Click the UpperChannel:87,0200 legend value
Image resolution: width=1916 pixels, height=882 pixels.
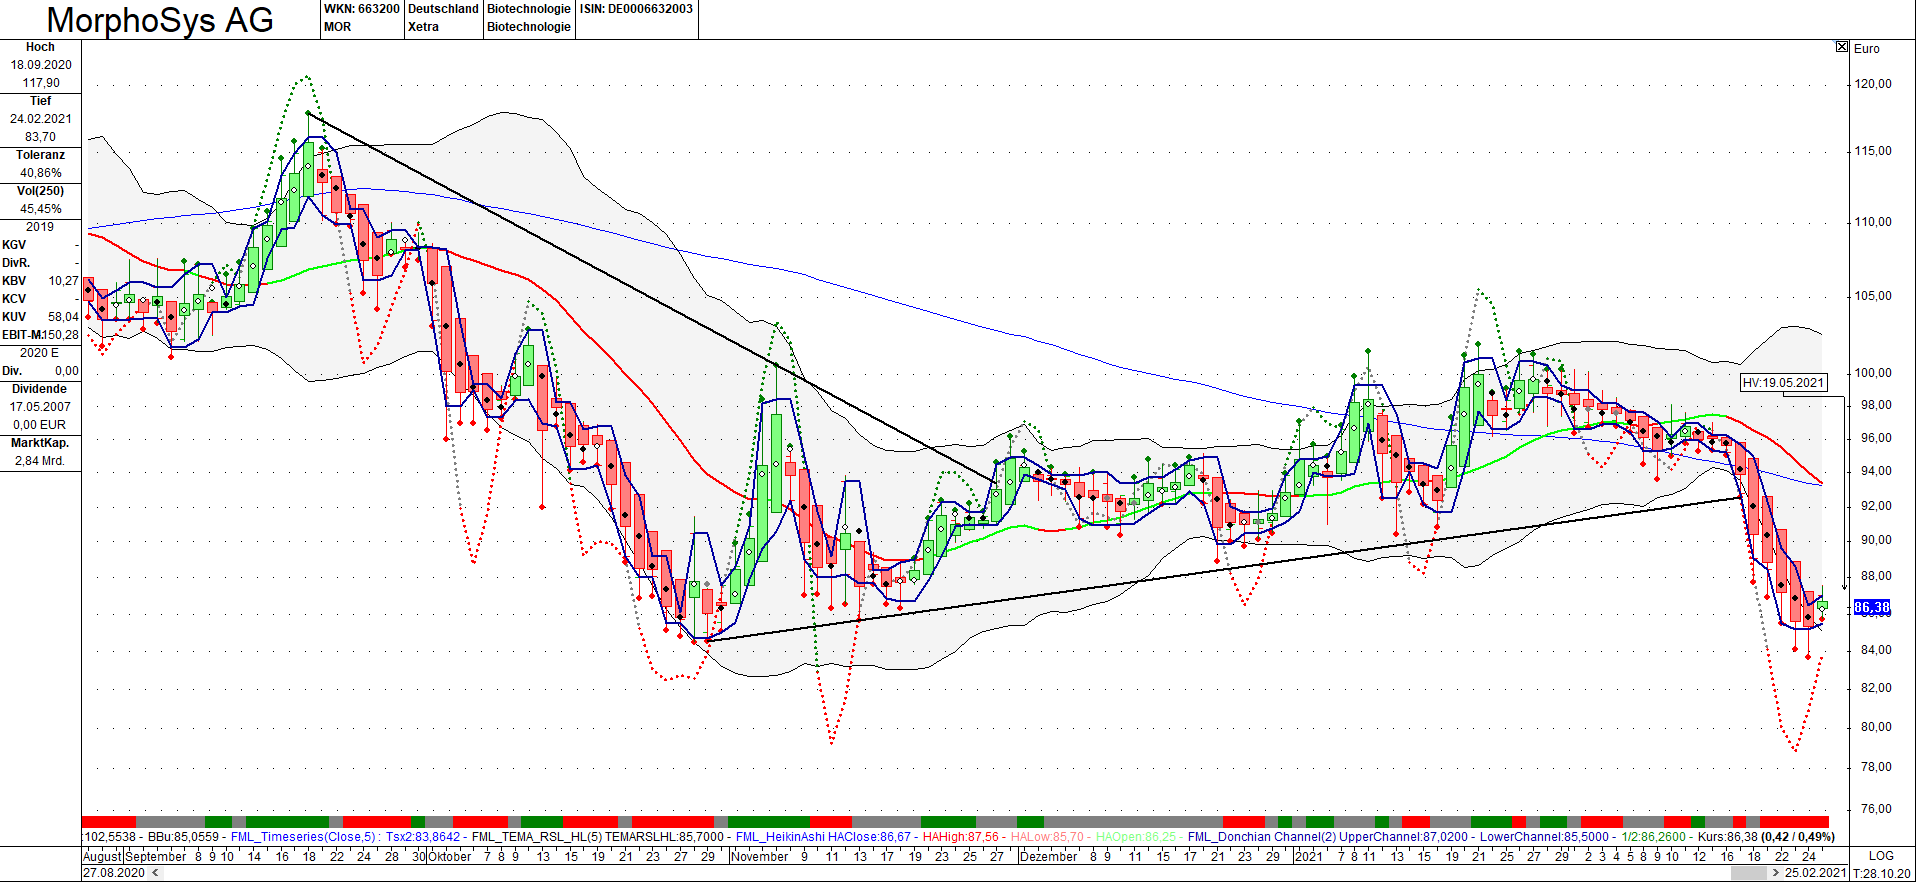pyautogui.click(x=1404, y=837)
